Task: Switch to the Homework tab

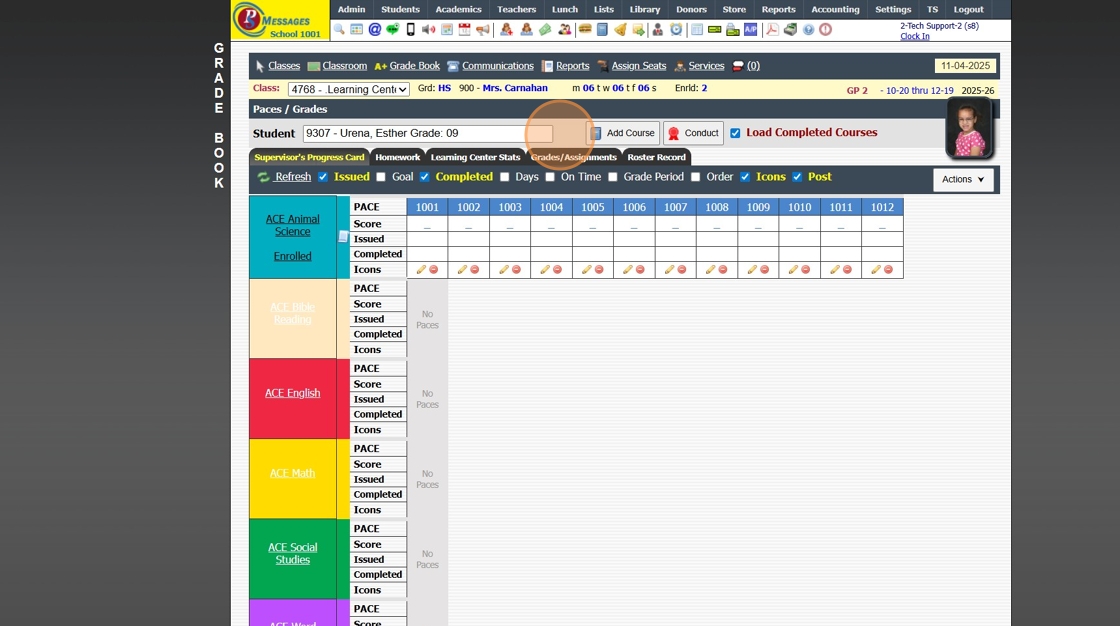Action: 397,157
